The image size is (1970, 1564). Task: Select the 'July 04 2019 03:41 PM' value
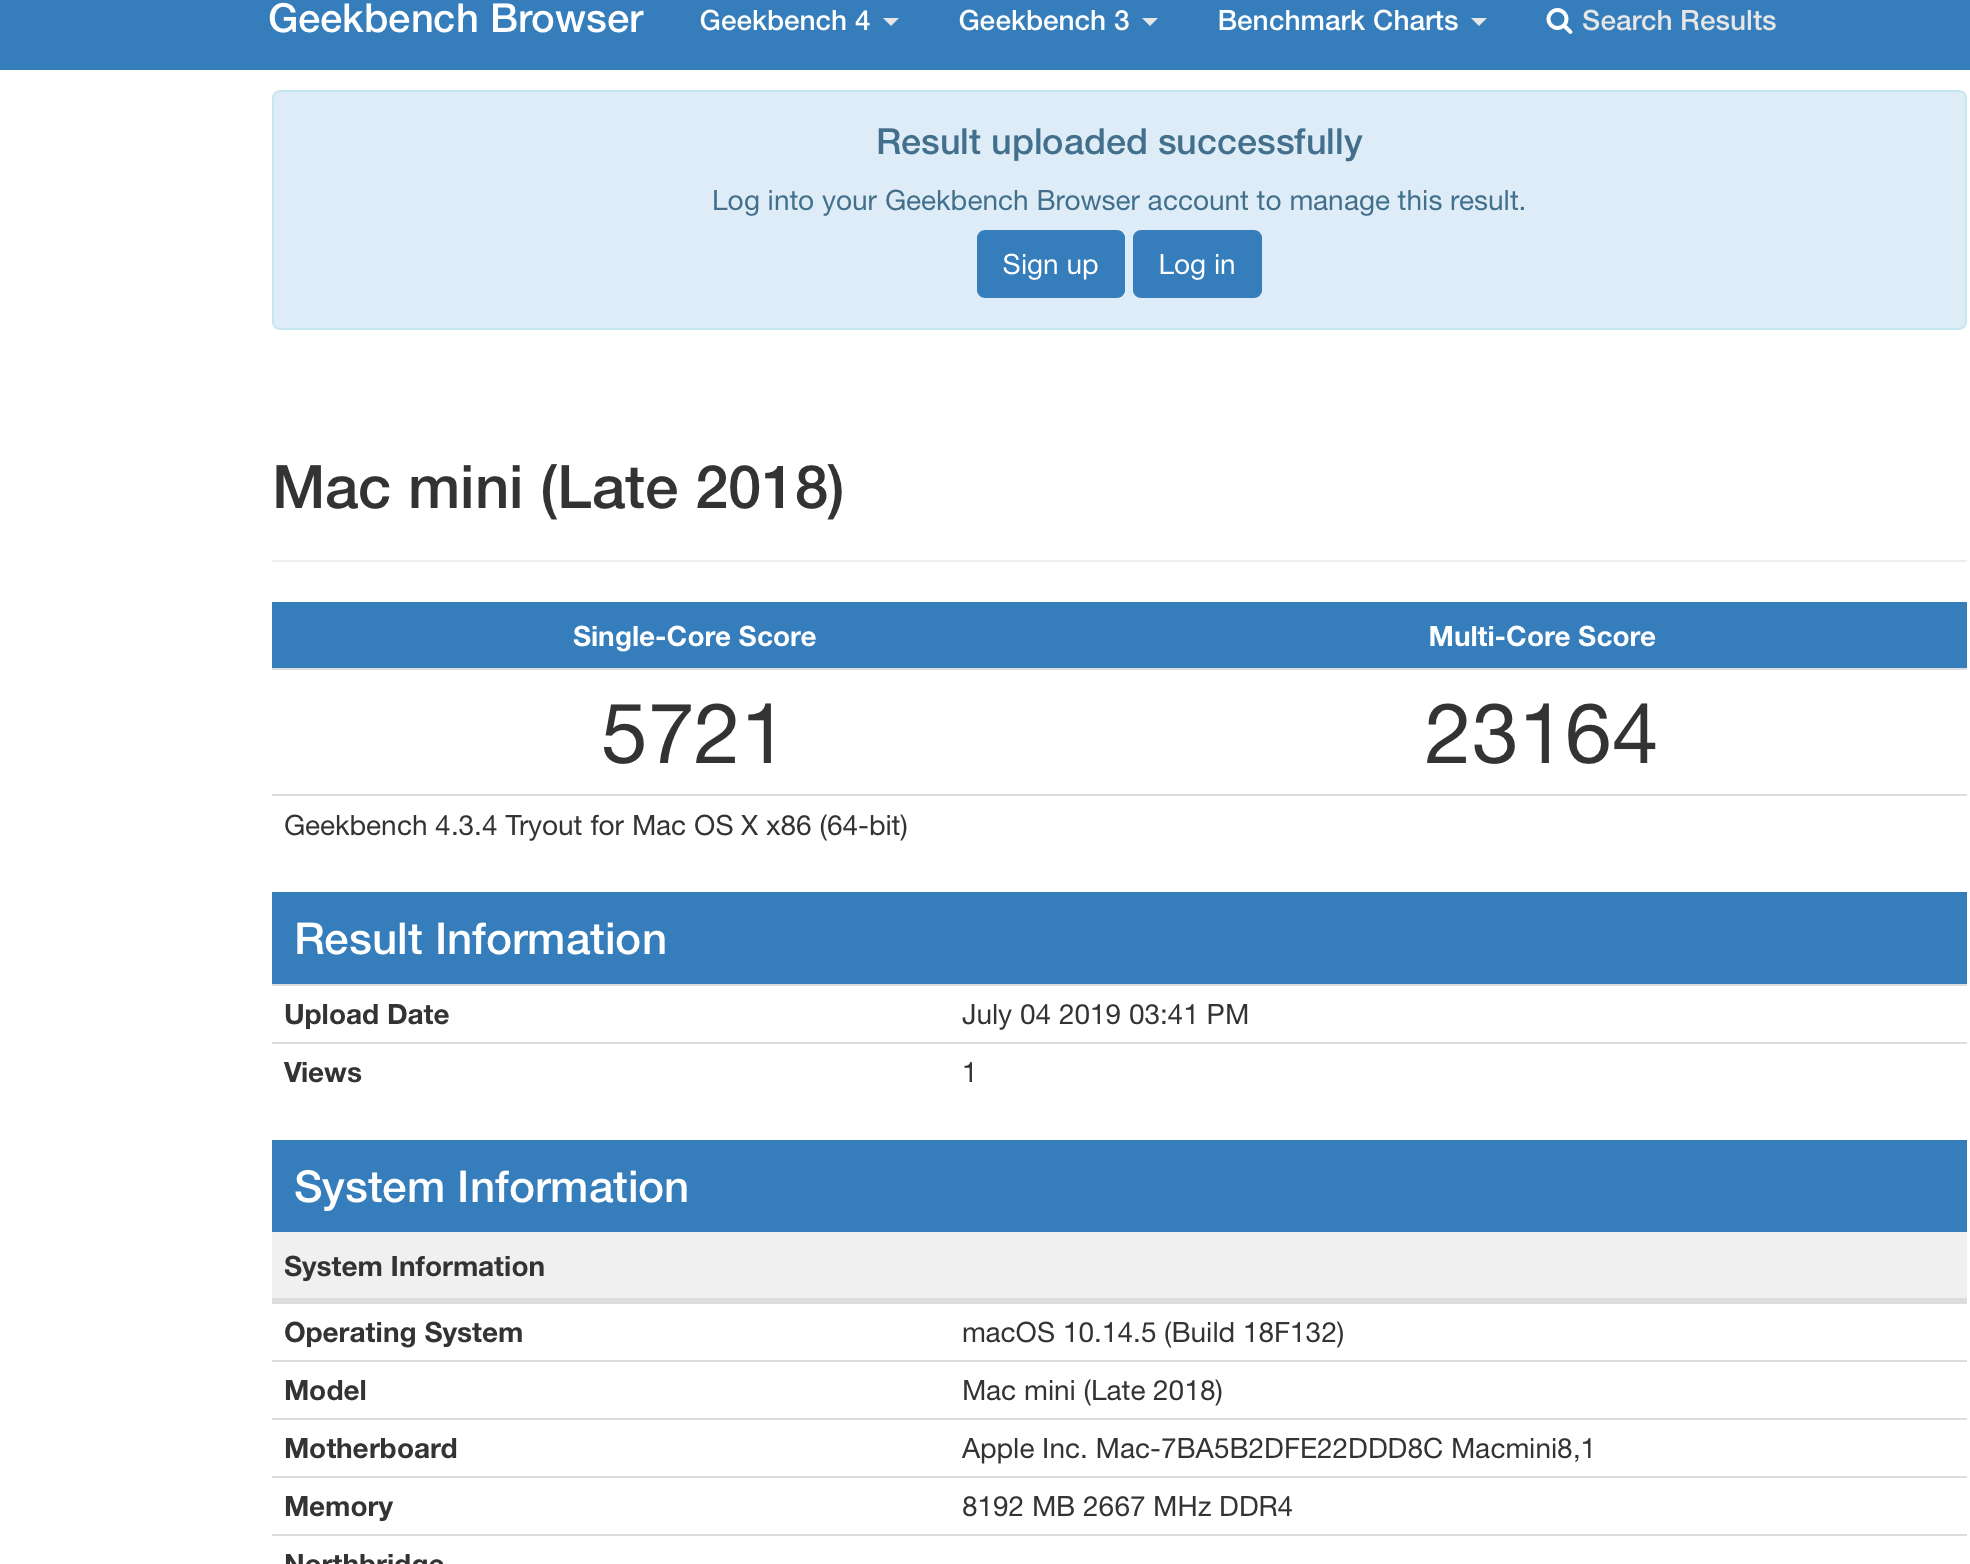point(1105,1015)
